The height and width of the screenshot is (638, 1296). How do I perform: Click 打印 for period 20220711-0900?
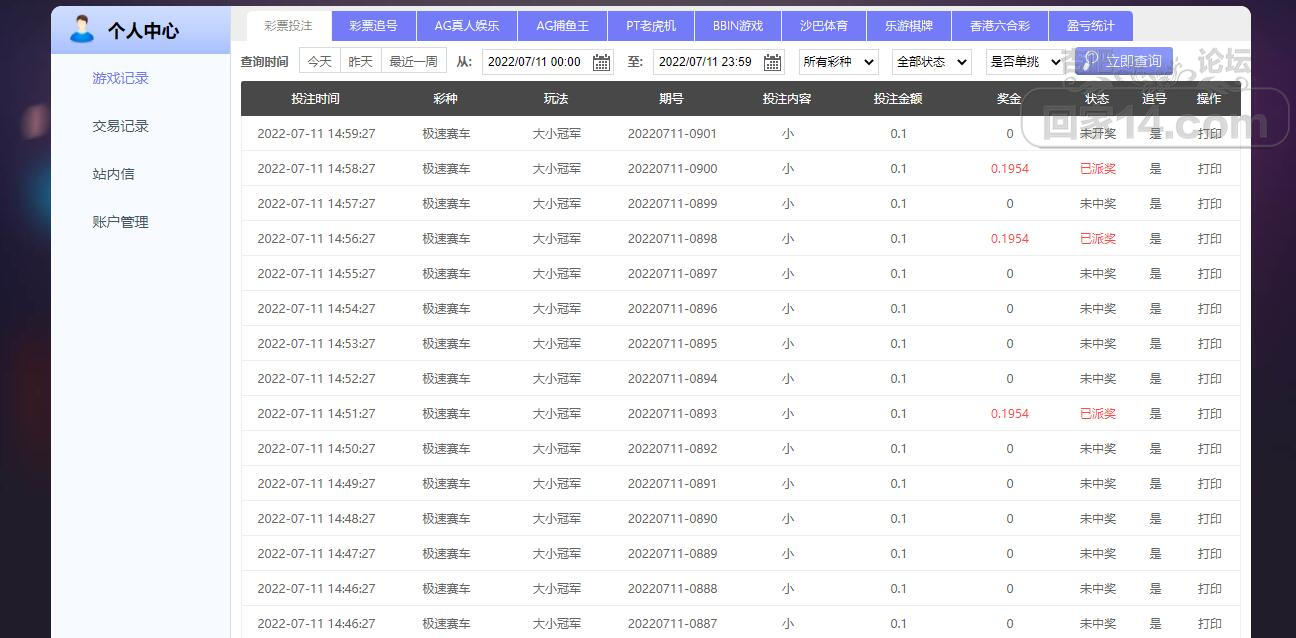1210,168
